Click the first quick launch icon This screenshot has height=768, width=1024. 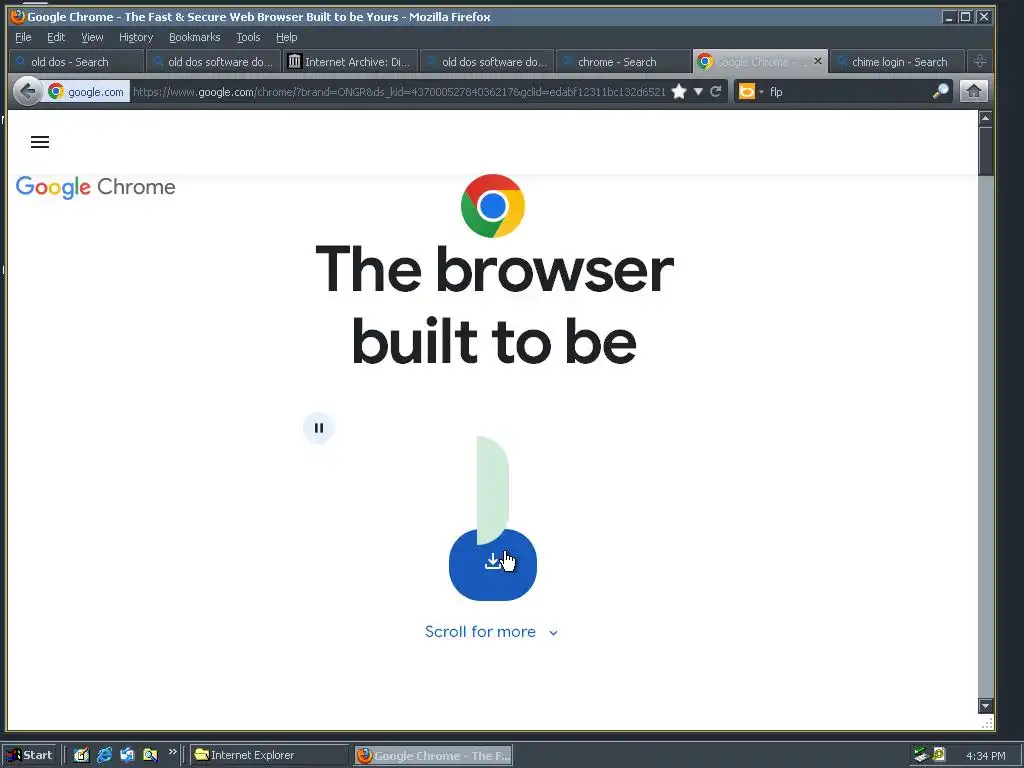81,755
